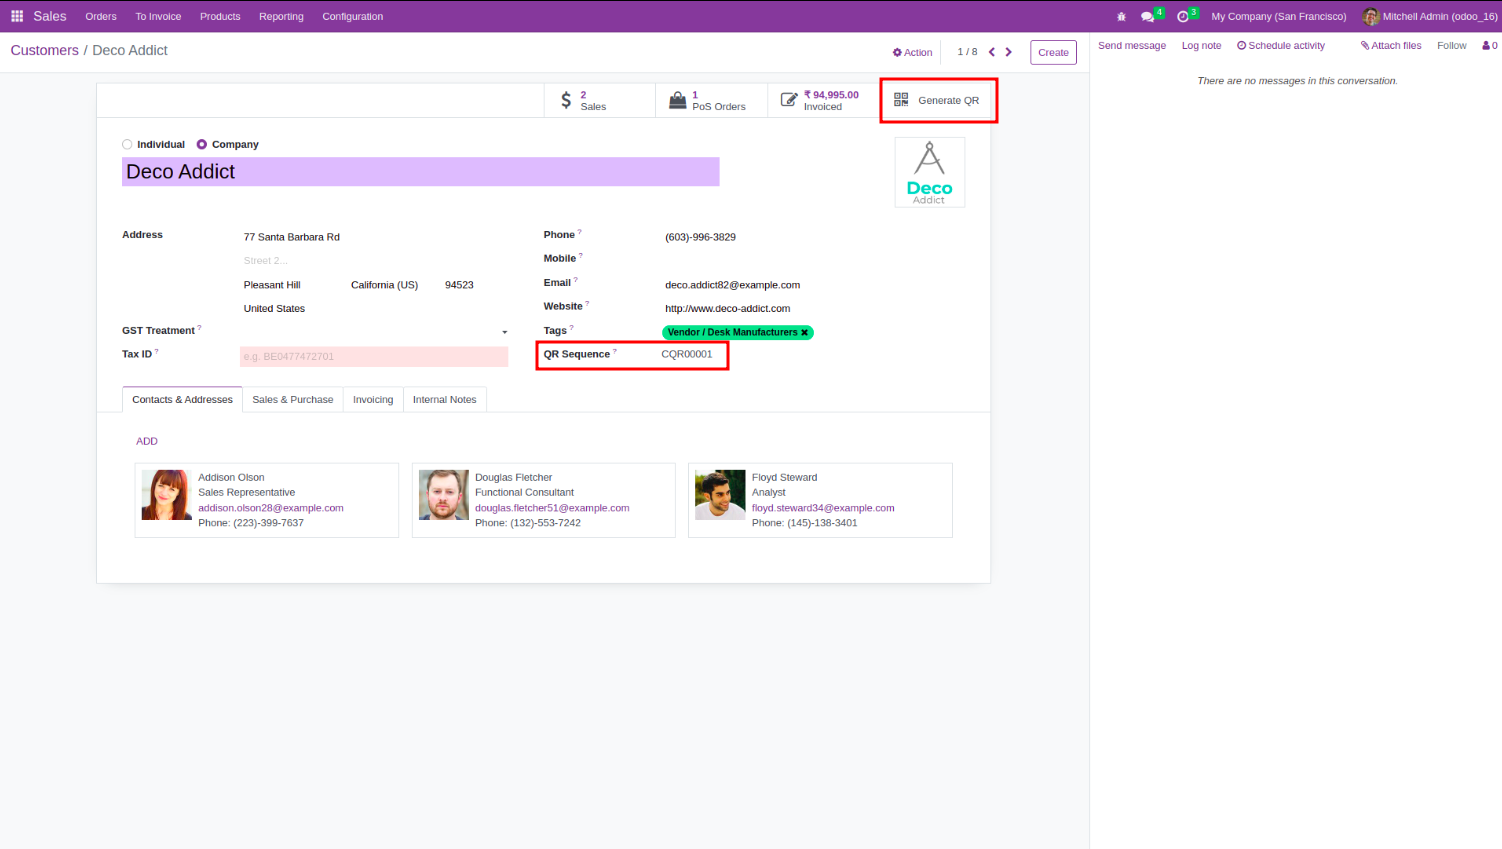Click Send message in chatter
Viewport: 1502px width, 849px height.
1132,46
